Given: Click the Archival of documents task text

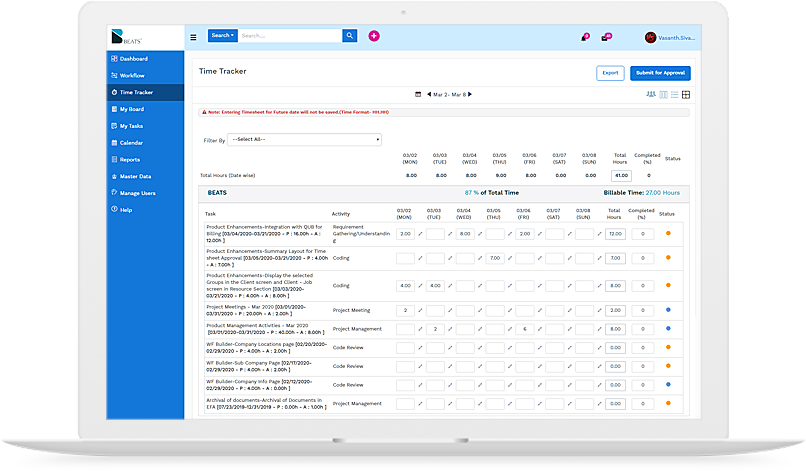Looking at the screenshot, I should click(266, 404).
